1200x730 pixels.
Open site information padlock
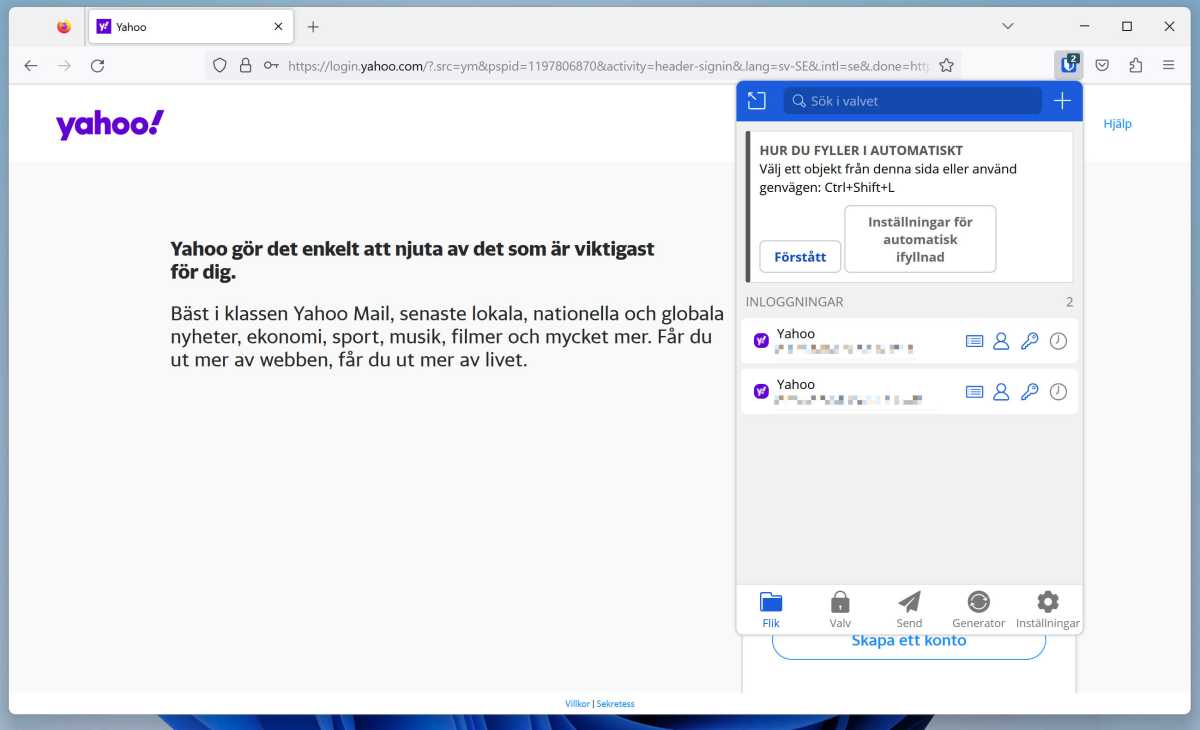(245, 65)
